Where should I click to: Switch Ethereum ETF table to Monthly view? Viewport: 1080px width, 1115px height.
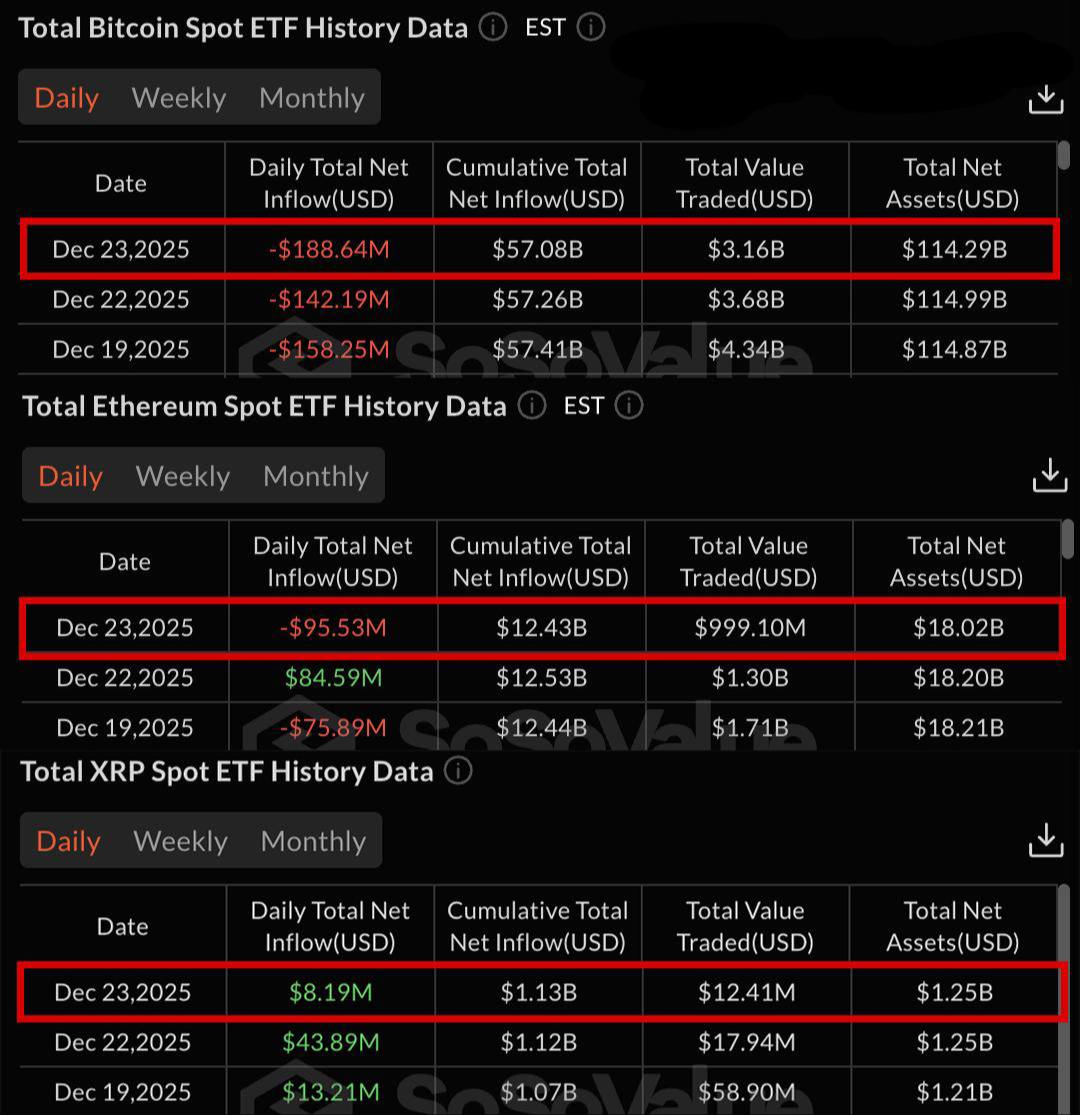315,476
